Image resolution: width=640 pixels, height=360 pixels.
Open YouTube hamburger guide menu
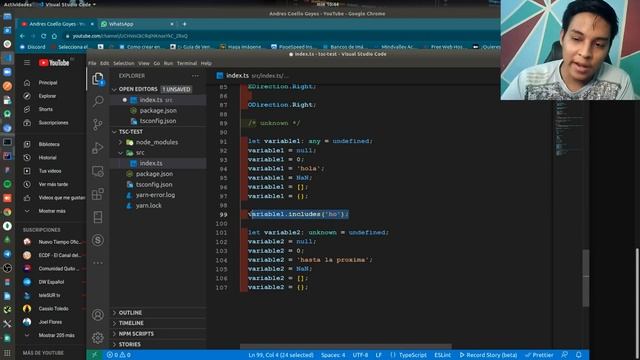27,63
